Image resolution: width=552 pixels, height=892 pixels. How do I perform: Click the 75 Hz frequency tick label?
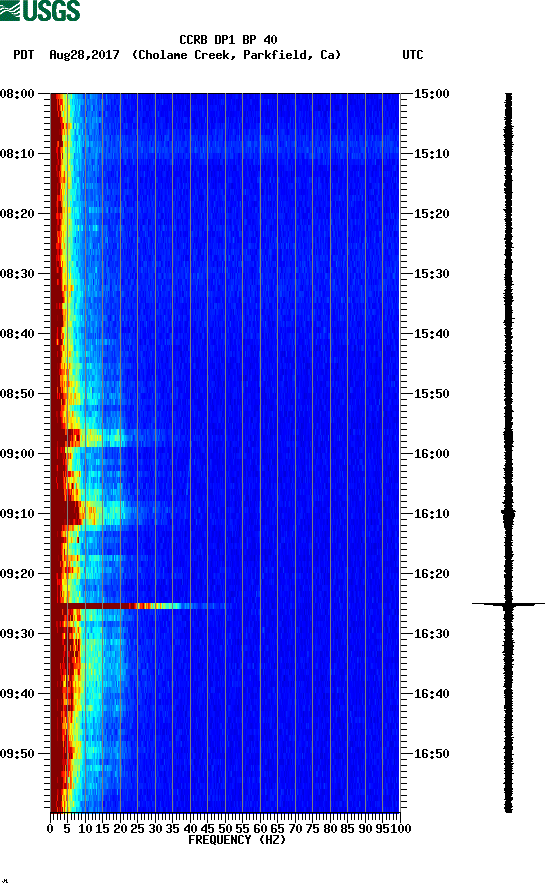click(x=312, y=829)
